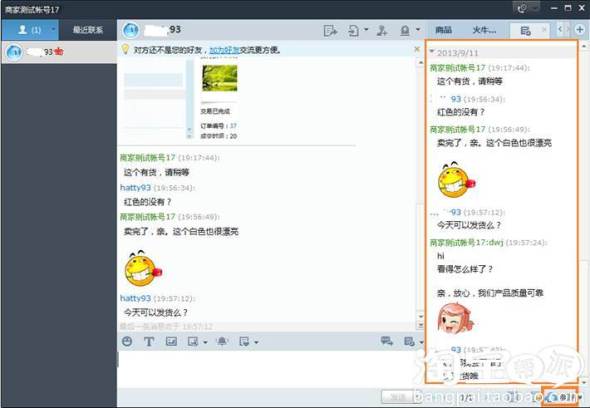590x408 pixels.
Task: Open the emoticon picker in the chat toolbar
Action: [127, 341]
